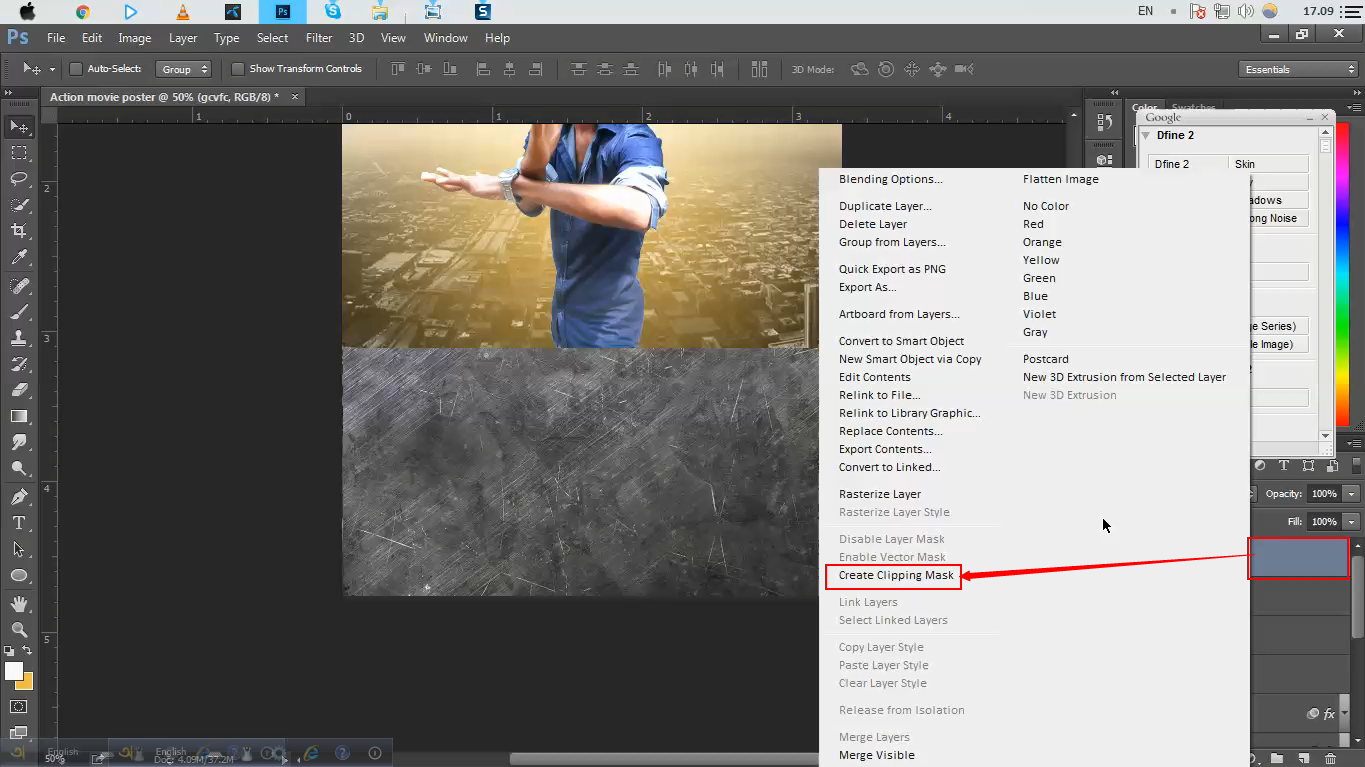
Task: Select the Gradient tool
Action: (20, 416)
